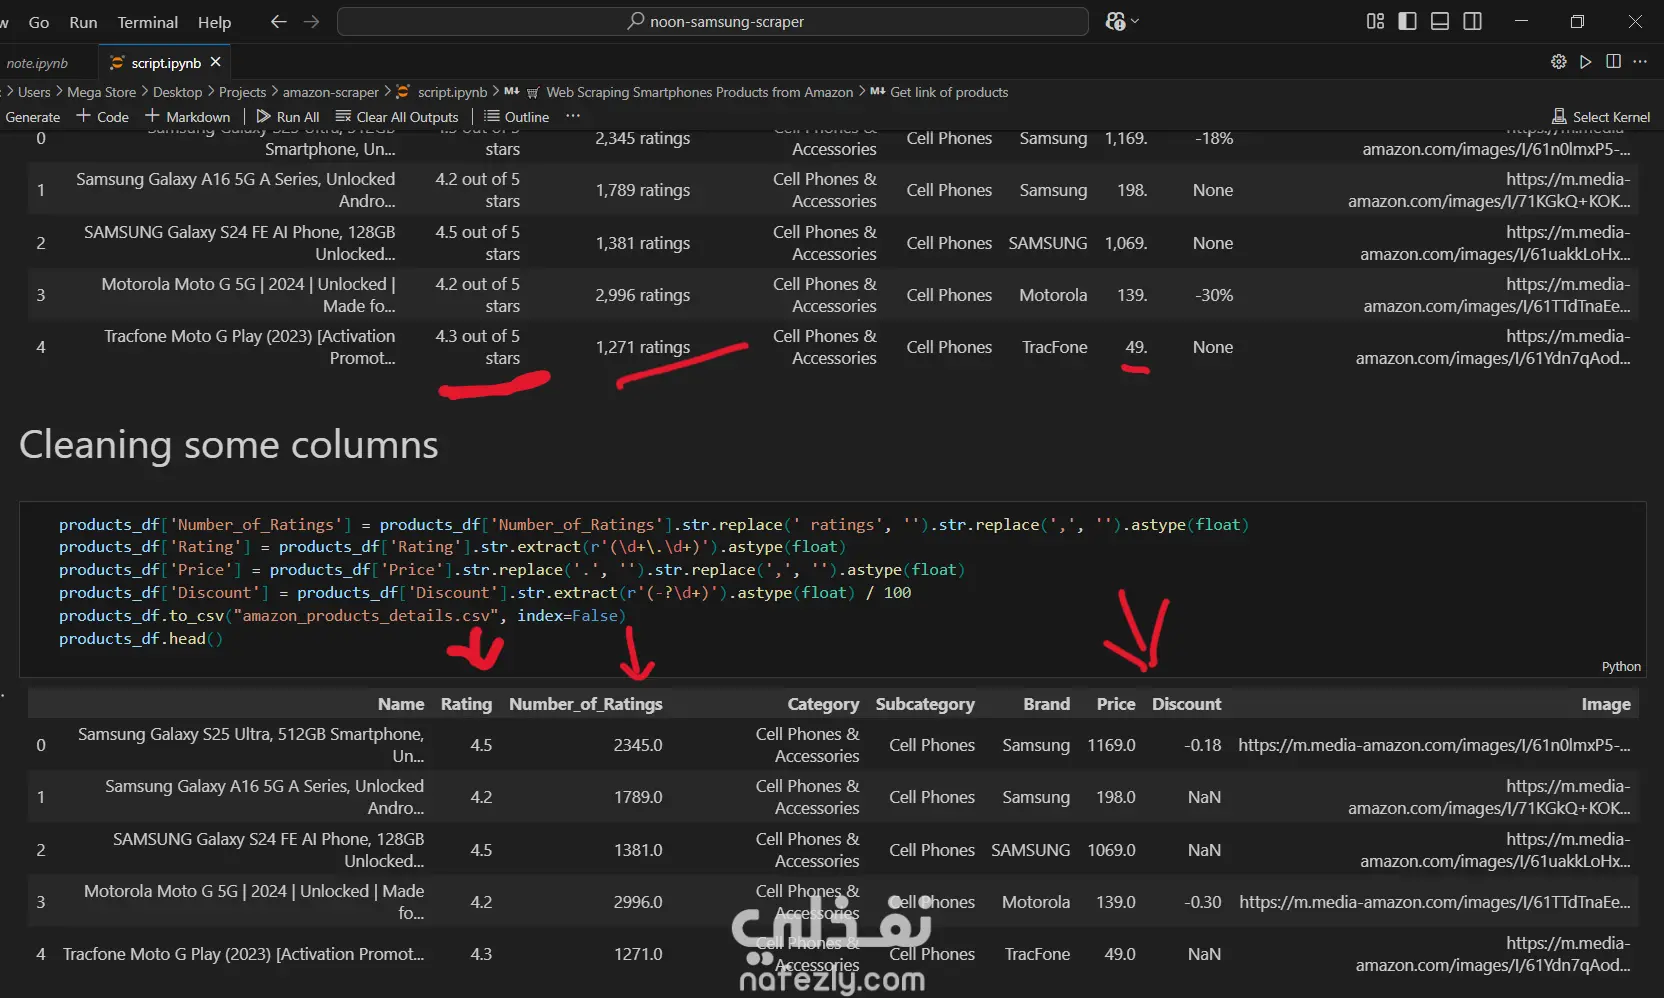Open notebook settings gear icon
The width and height of the screenshot is (1664, 998).
[x=1558, y=62]
